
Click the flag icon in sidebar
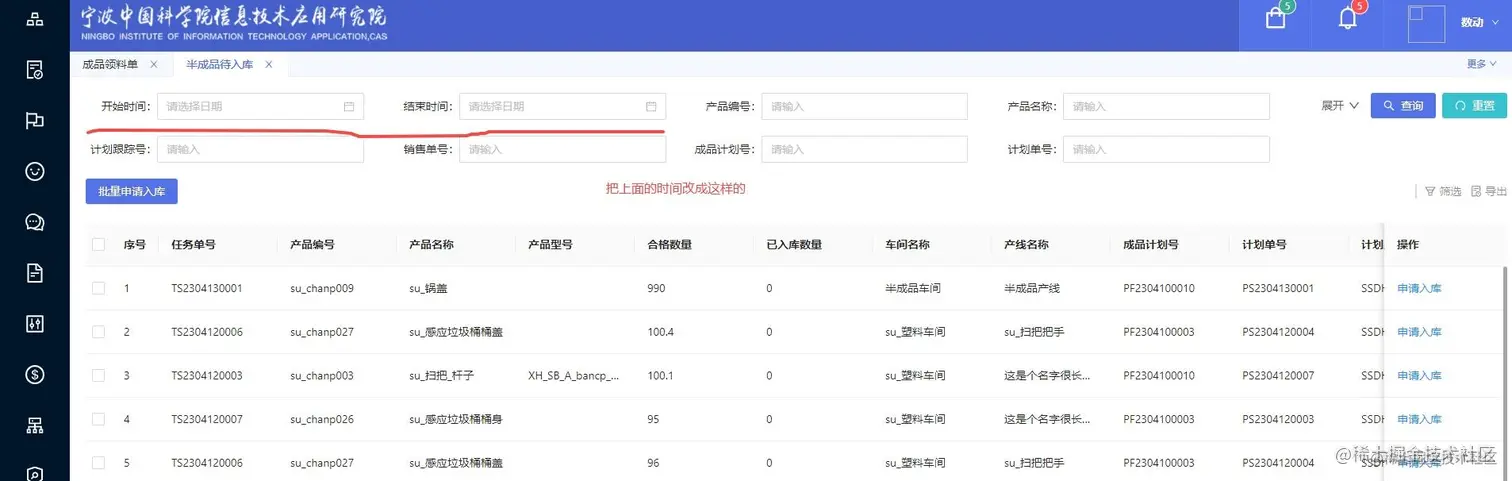35,120
